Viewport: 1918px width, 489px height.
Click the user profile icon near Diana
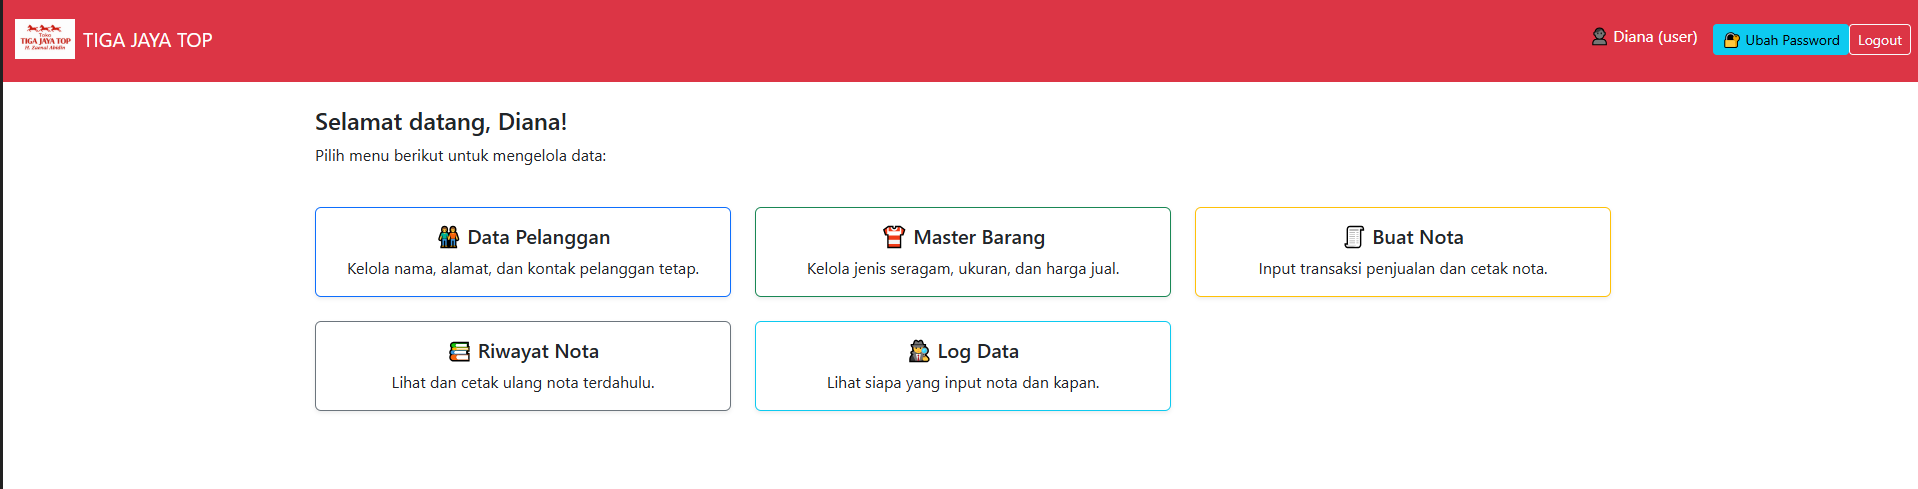click(1599, 37)
